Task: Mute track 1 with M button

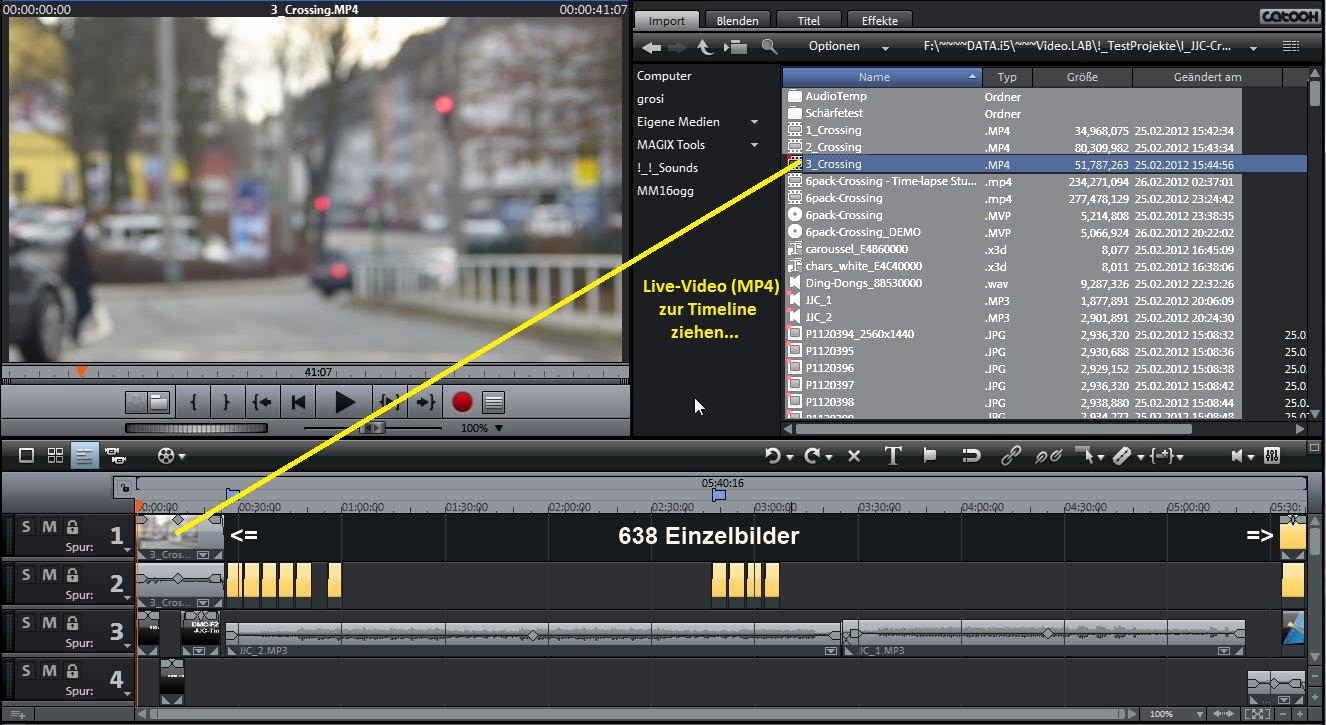Action: tap(49, 527)
